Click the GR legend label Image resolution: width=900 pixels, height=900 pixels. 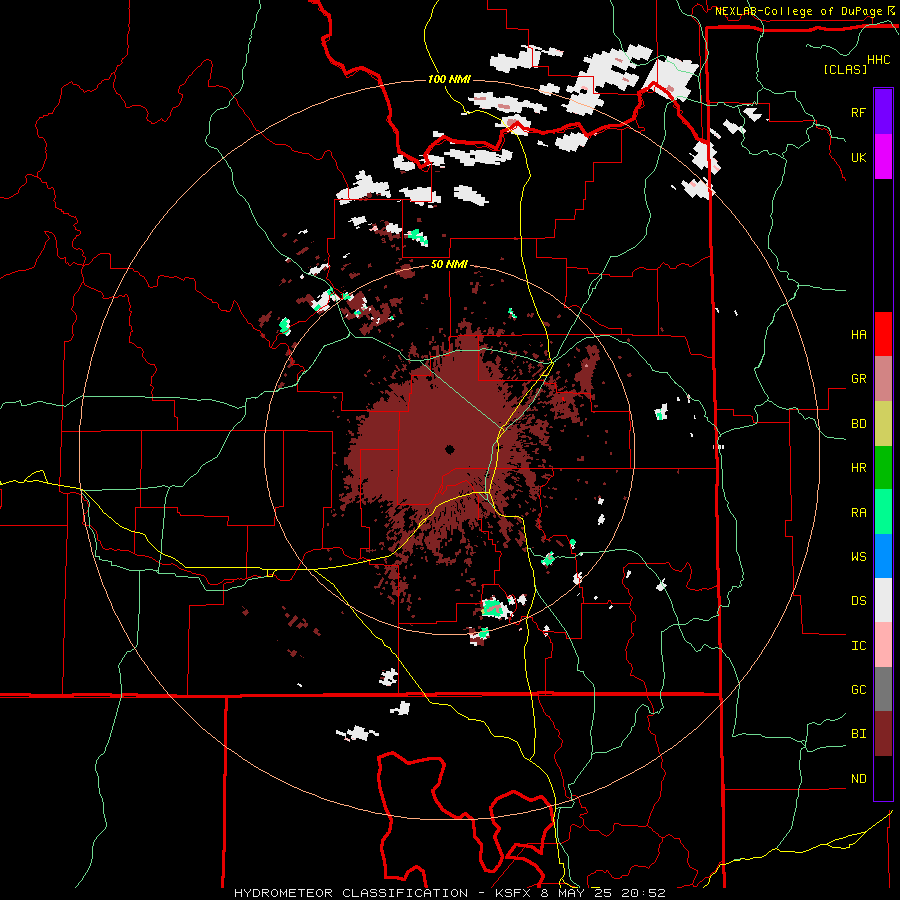[x=858, y=379]
